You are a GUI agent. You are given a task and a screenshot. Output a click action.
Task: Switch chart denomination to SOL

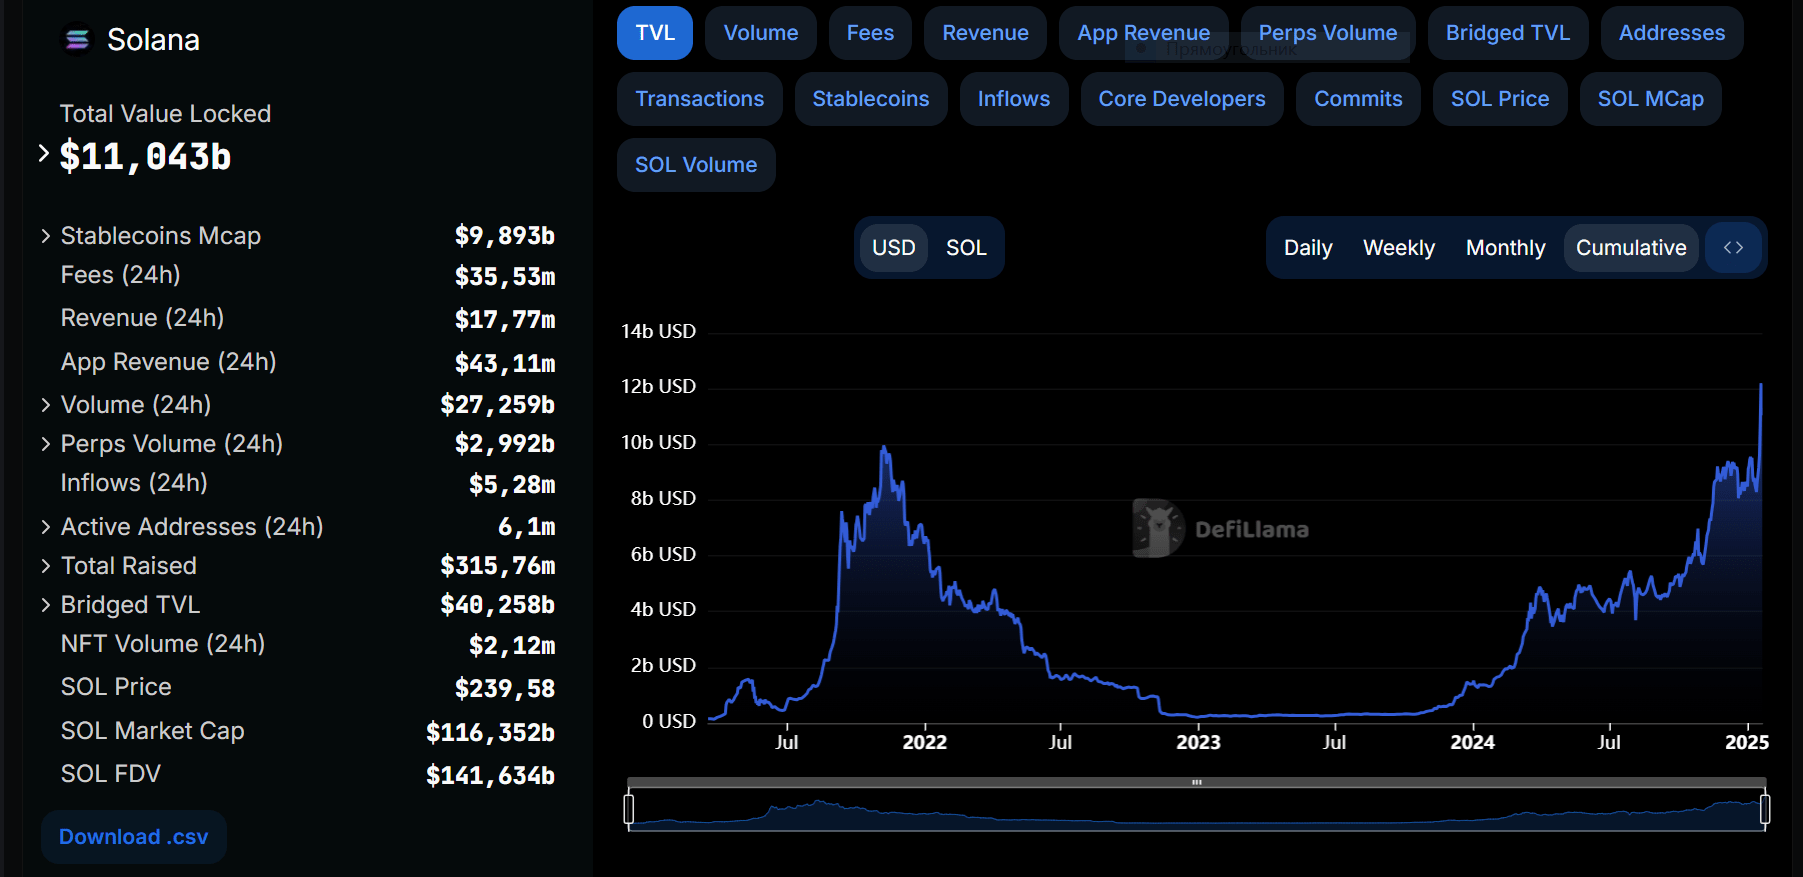coord(966,247)
